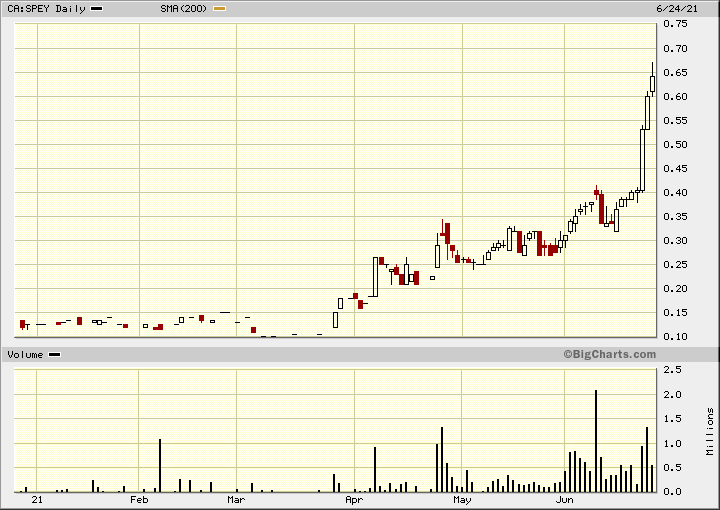Screen dimensions: 720x510
Task: Click the 1.0 volume axis label
Action: 673,443
